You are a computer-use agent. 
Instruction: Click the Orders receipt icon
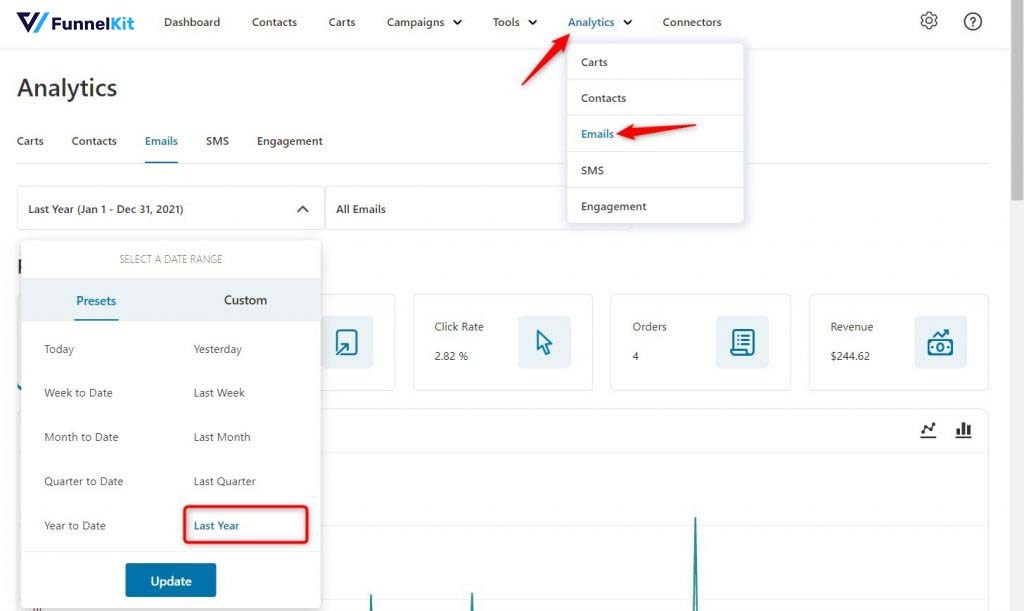tap(742, 342)
